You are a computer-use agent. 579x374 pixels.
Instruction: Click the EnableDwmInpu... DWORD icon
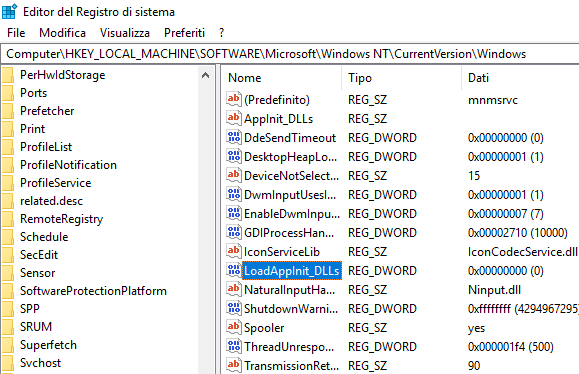(x=234, y=213)
